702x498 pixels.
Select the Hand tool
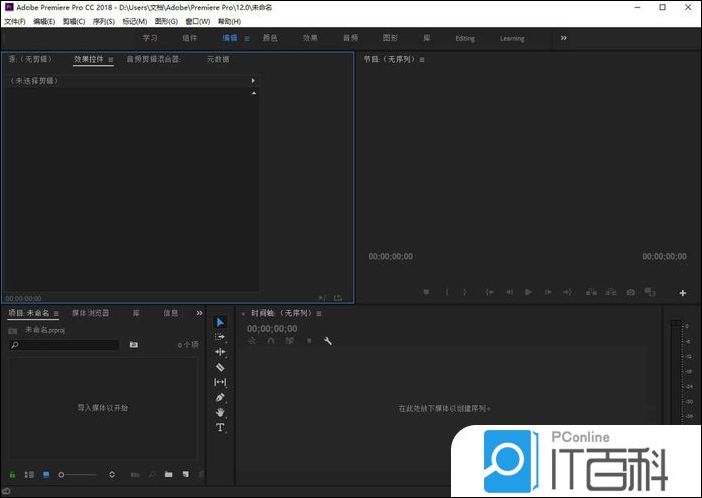pyautogui.click(x=220, y=412)
